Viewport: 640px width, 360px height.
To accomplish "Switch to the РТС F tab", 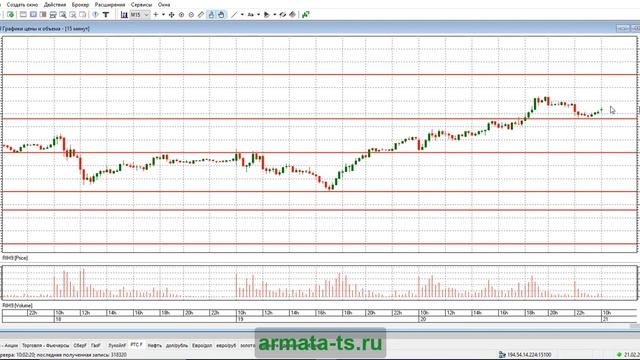I will point(136,345).
